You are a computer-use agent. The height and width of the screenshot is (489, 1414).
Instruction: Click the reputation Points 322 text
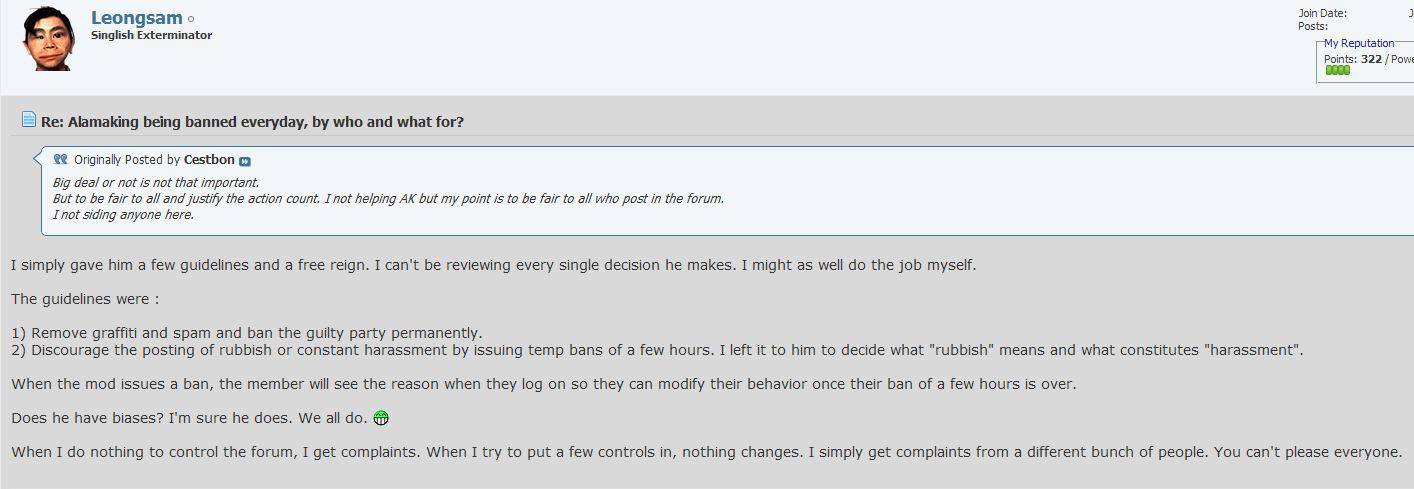(x=1353, y=59)
